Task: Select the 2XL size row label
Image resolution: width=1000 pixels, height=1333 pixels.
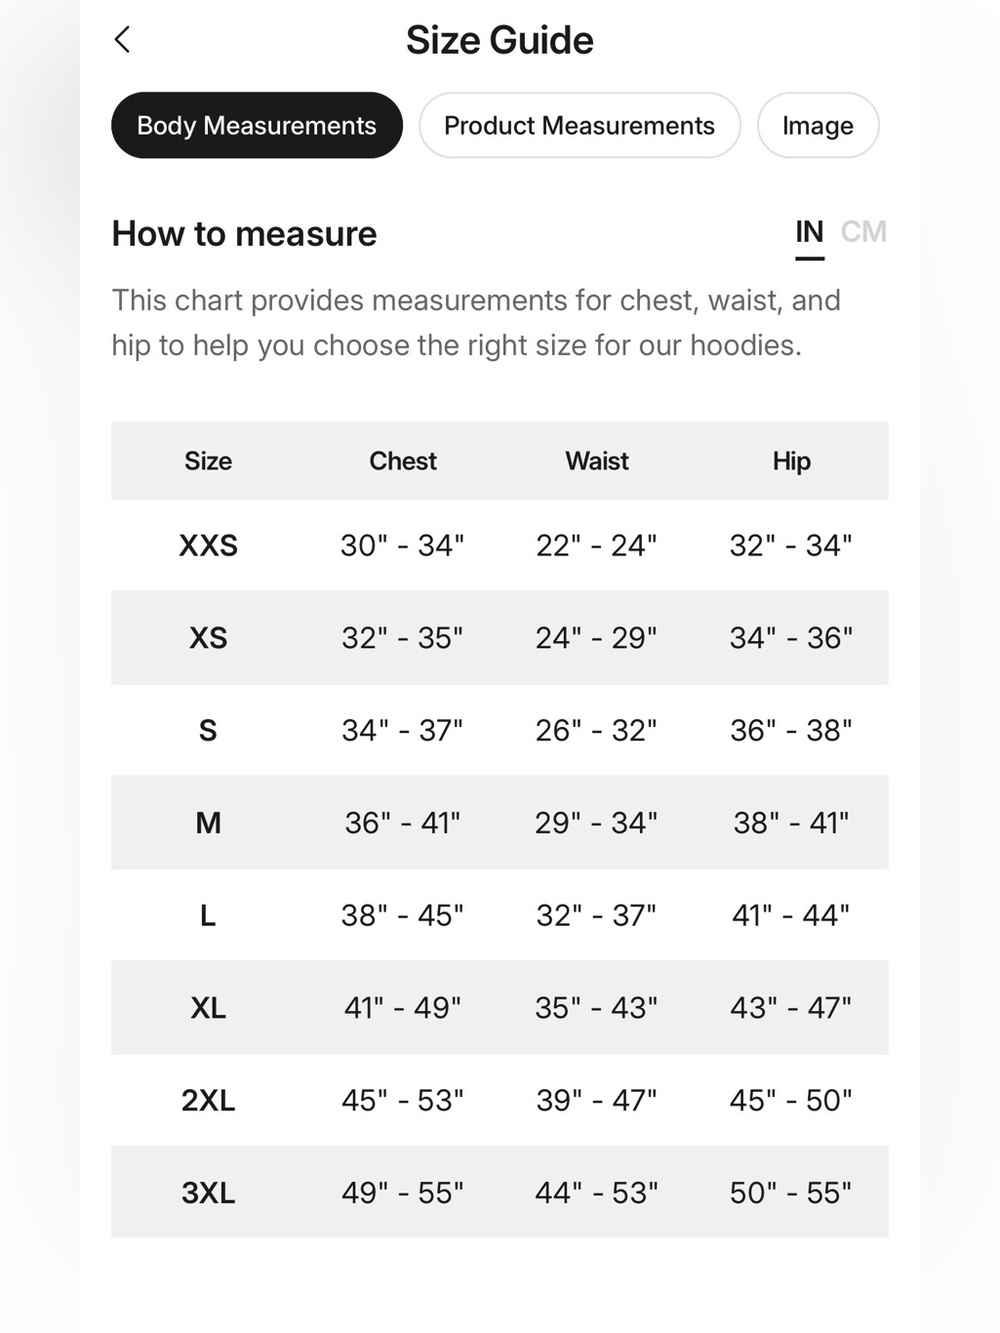Action: 208,1100
